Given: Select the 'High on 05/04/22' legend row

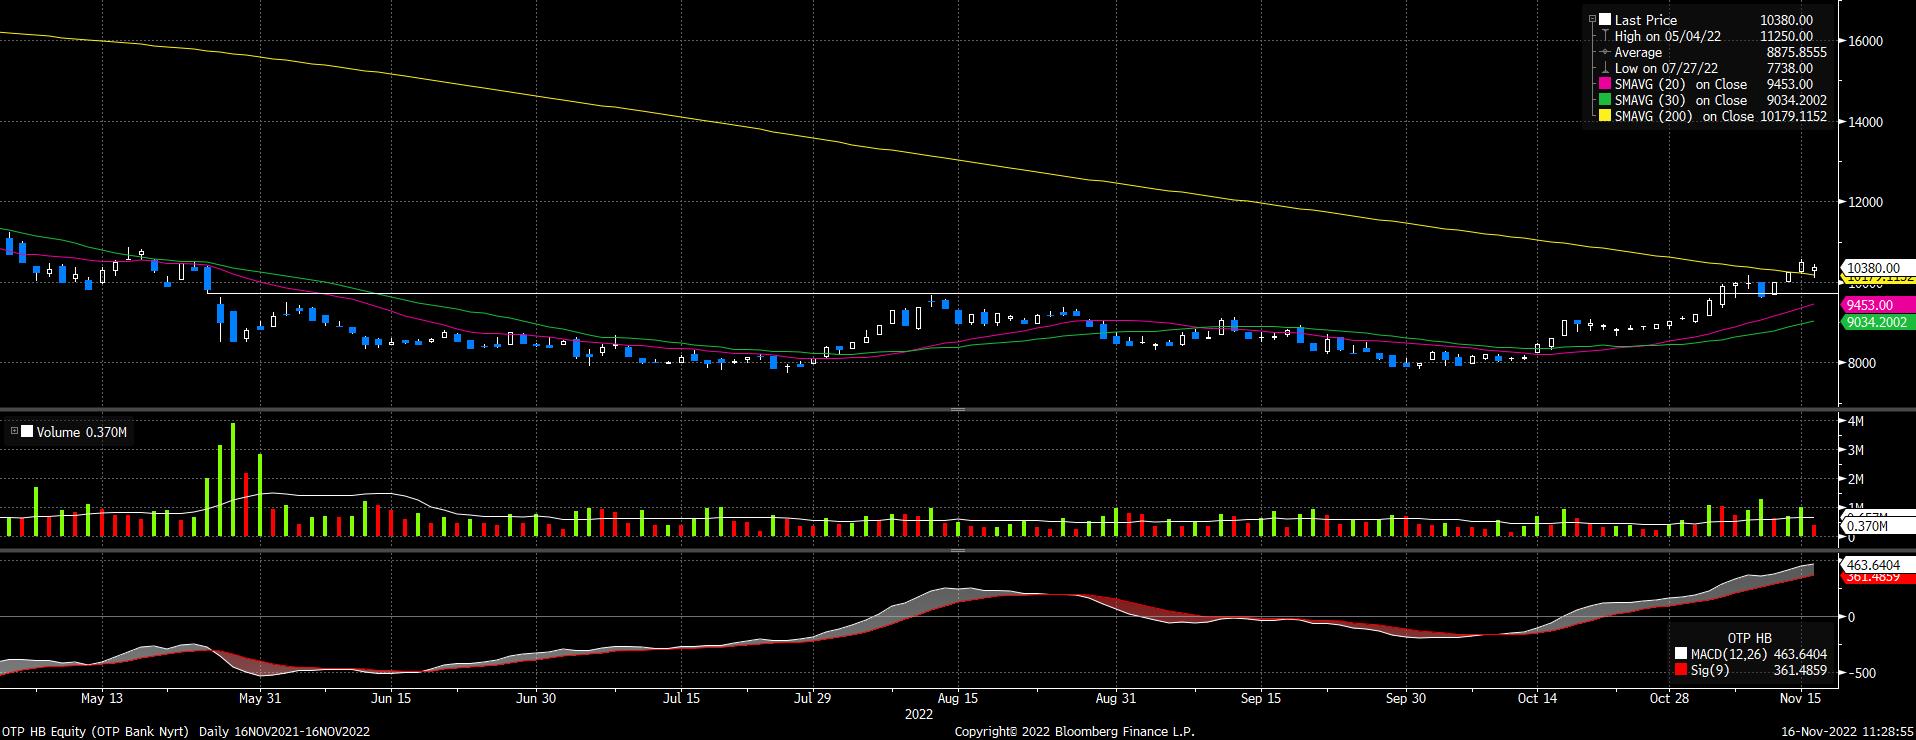Looking at the screenshot, I should tap(1714, 36).
